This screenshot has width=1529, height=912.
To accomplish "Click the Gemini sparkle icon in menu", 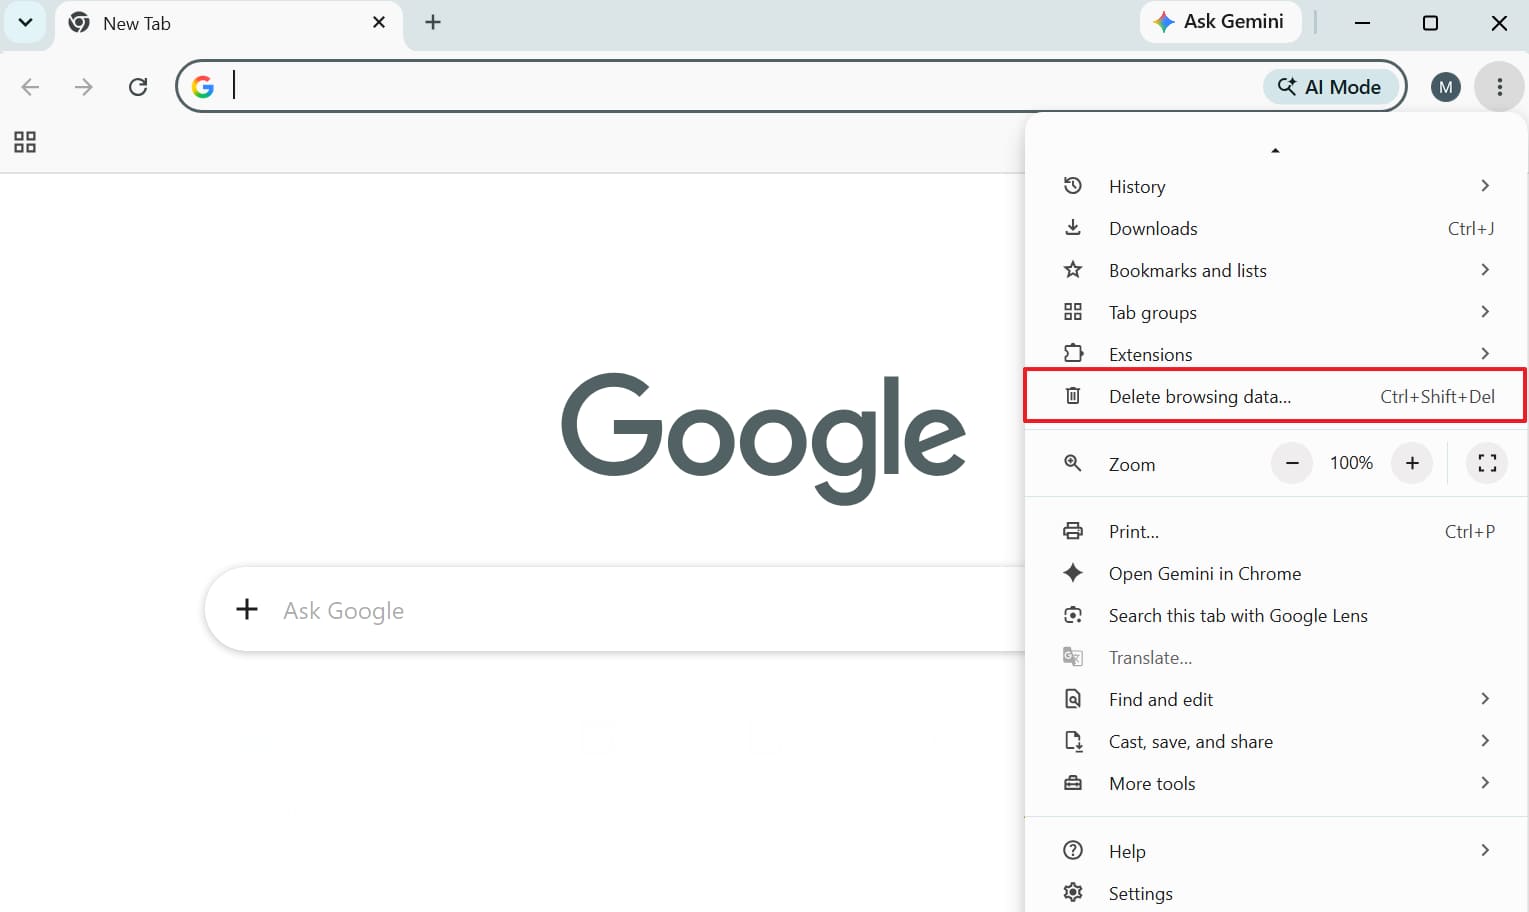I will [x=1073, y=573].
